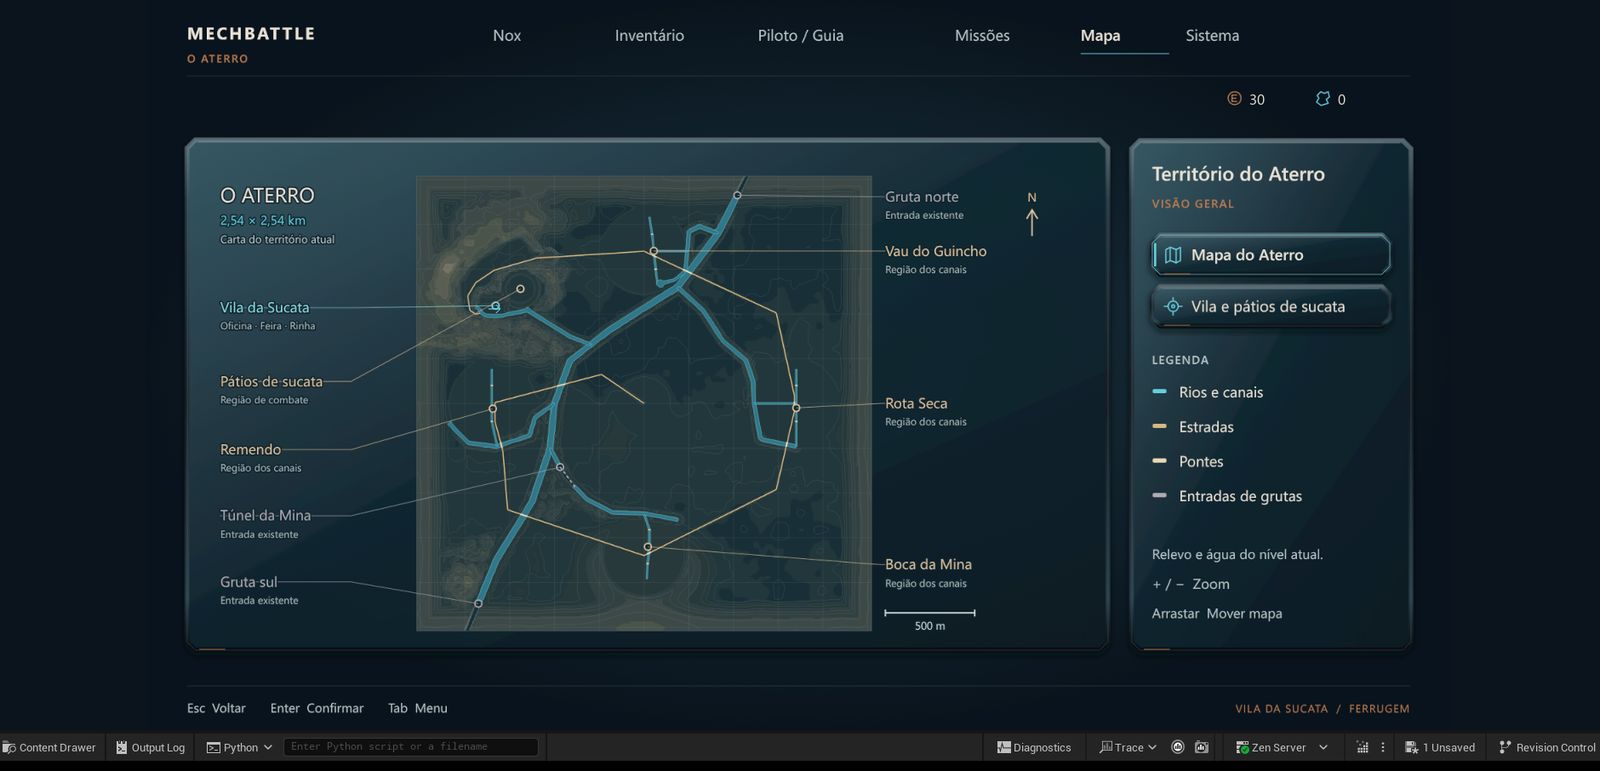Click the derived data grid icon
The width and height of the screenshot is (1600, 771).
[1362, 747]
